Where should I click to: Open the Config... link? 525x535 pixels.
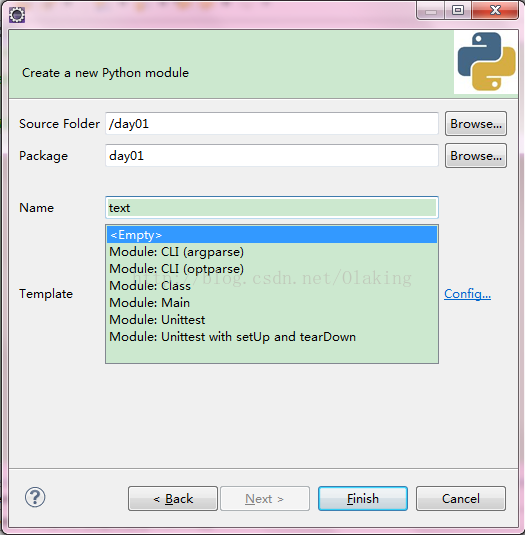coord(467,294)
